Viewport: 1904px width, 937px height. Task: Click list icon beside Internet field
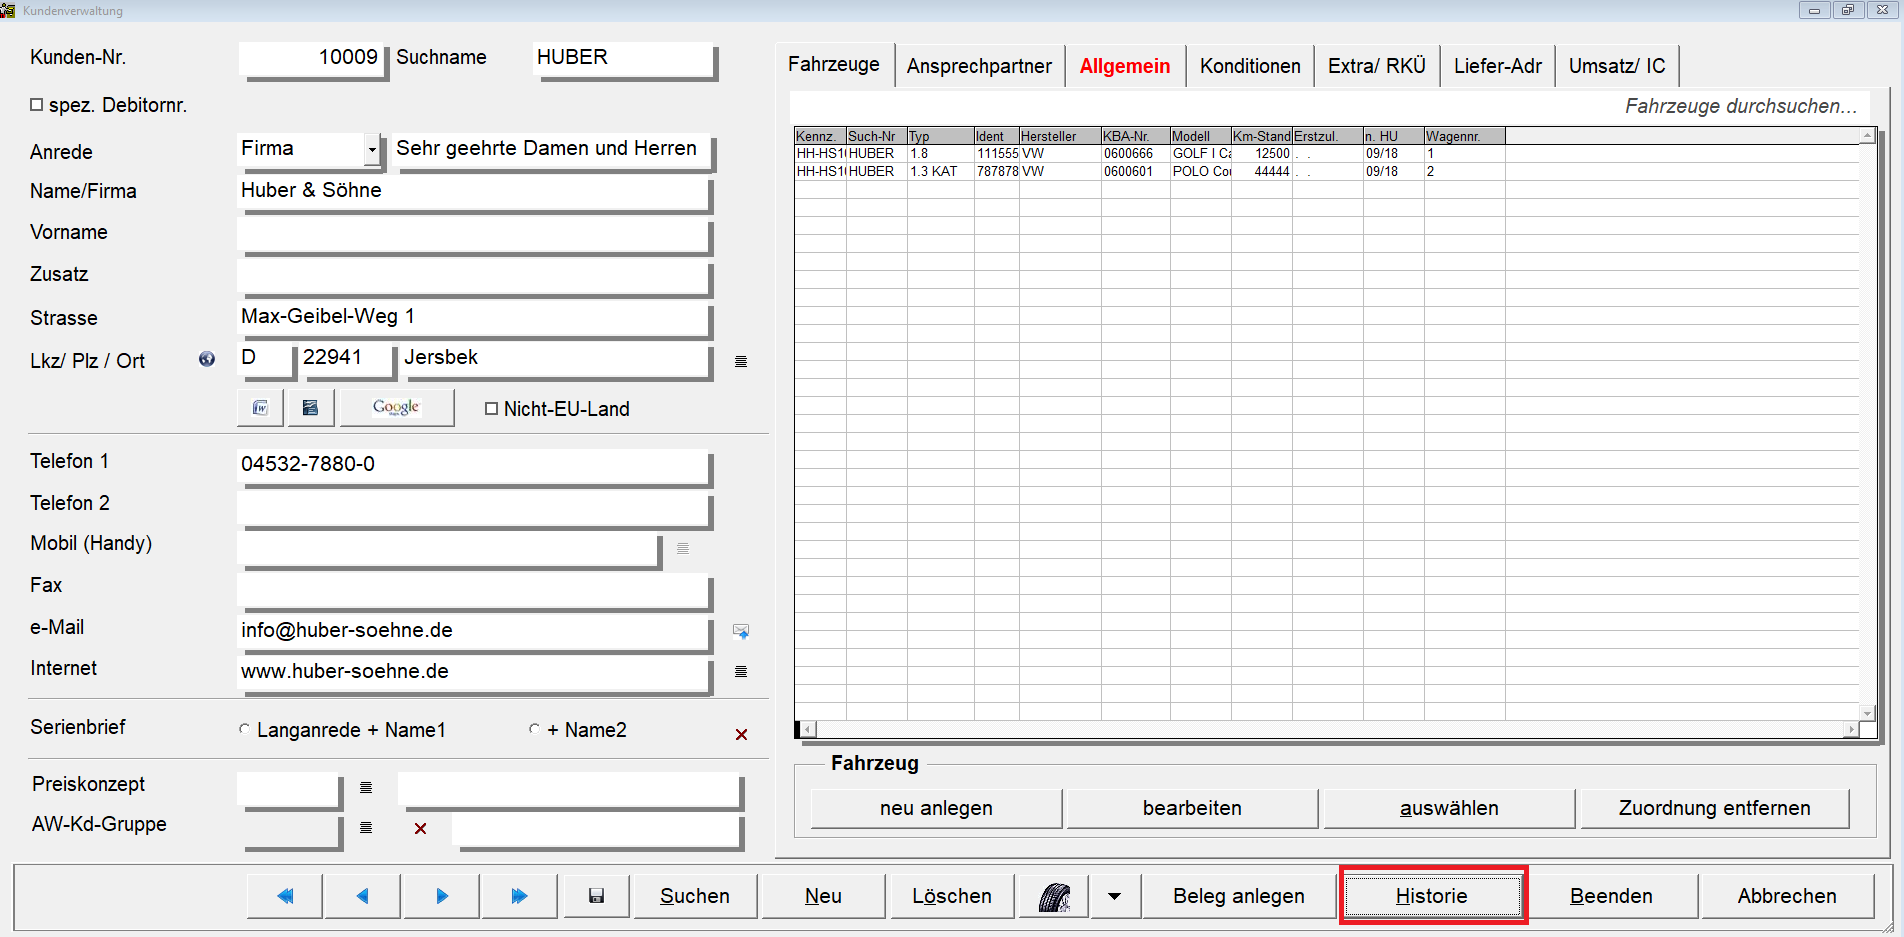tap(741, 671)
